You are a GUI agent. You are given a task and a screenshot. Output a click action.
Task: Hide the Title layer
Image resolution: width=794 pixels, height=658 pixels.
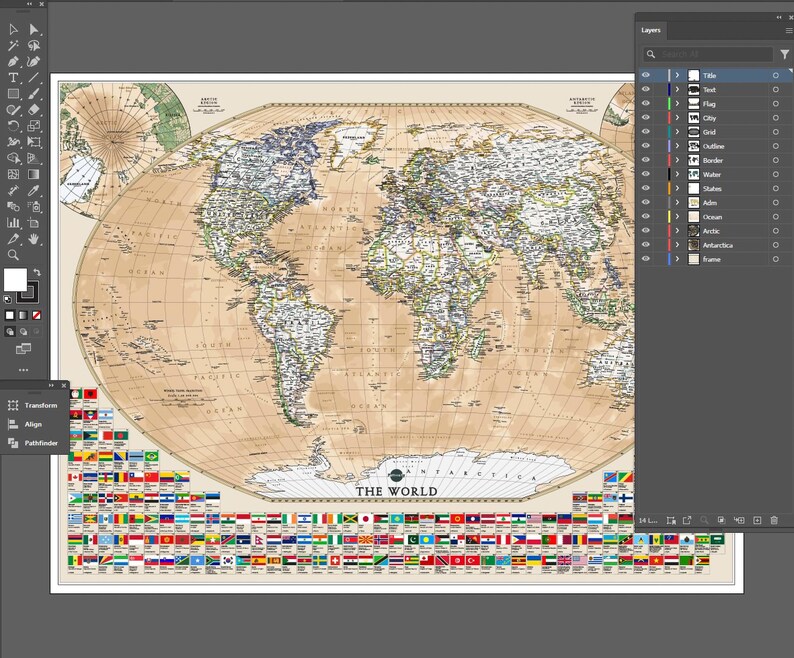(x=646, y=75)
